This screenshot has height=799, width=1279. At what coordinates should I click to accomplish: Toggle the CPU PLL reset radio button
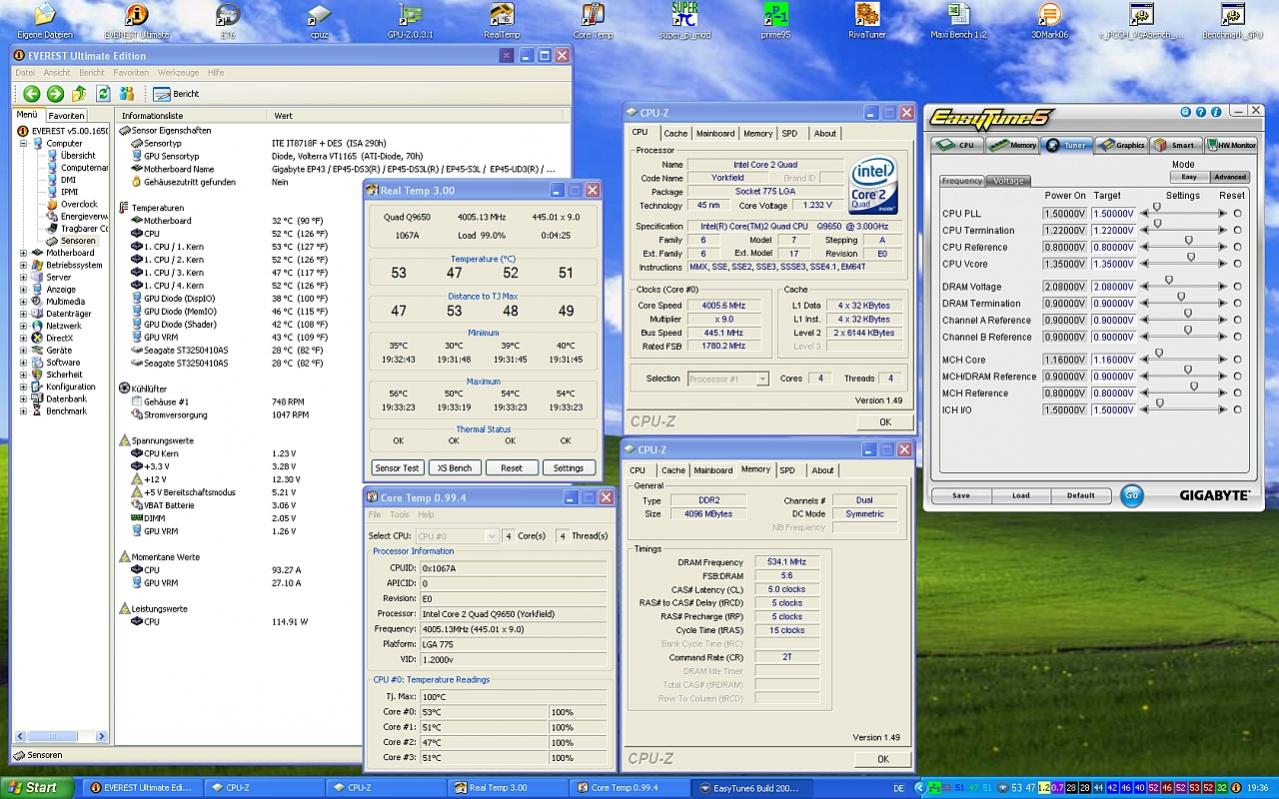pyautogui.click(x=1237, y=213)
